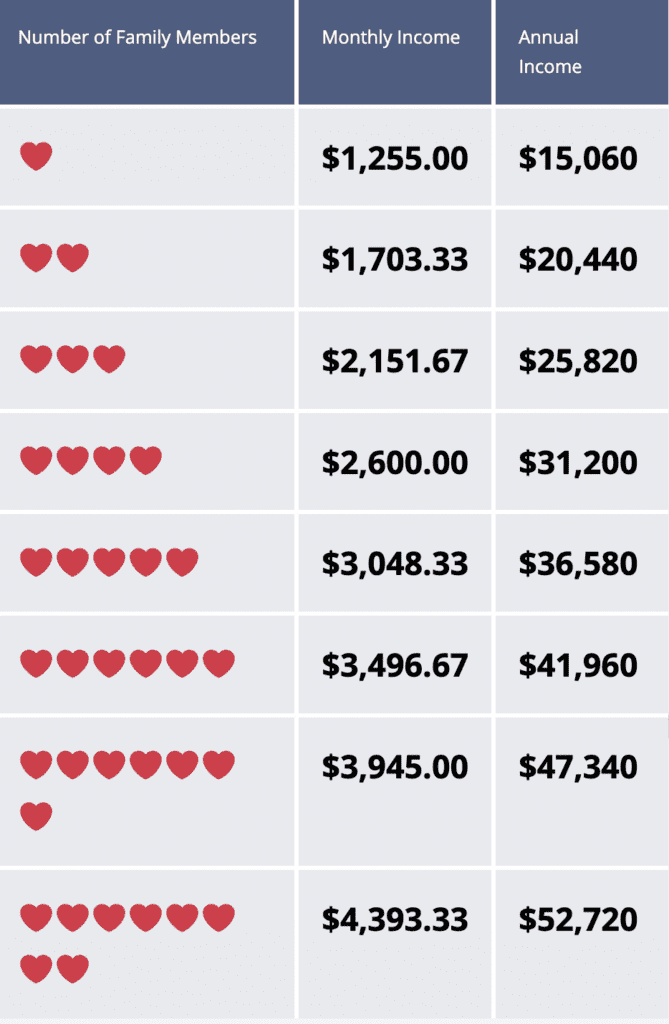Click the $47,340 annual income value

(x=578, y=767)
